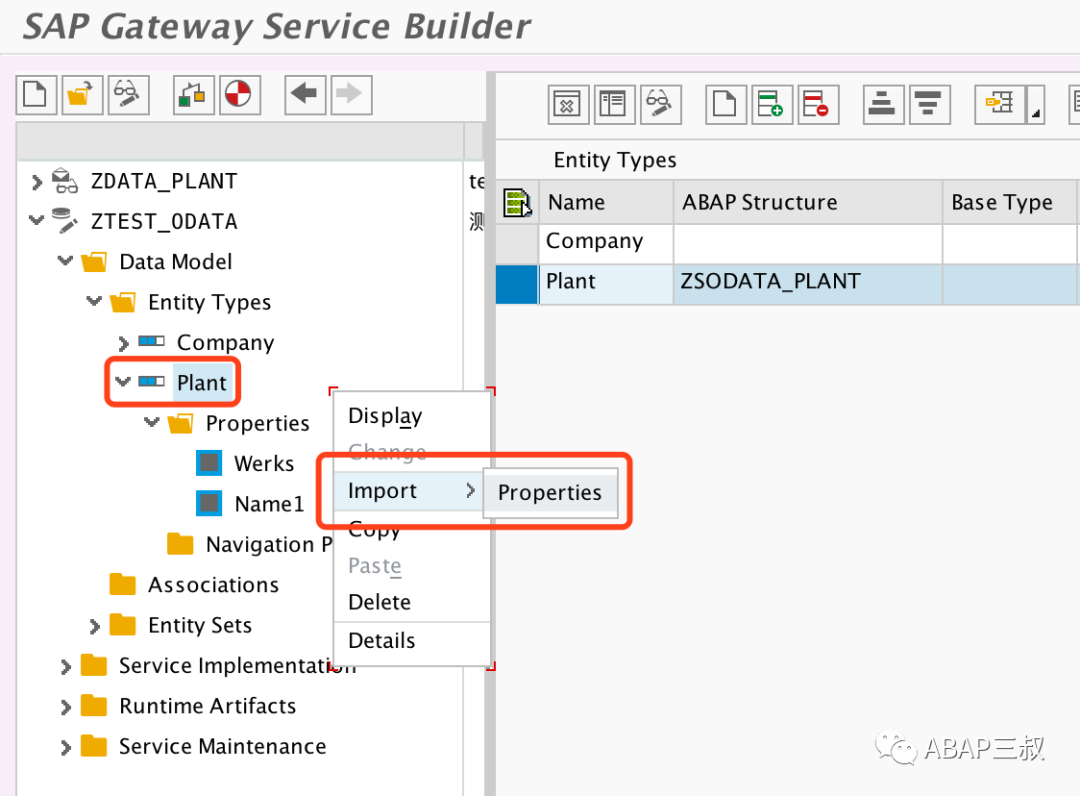Expand the Company entity type

pos(123,344)
